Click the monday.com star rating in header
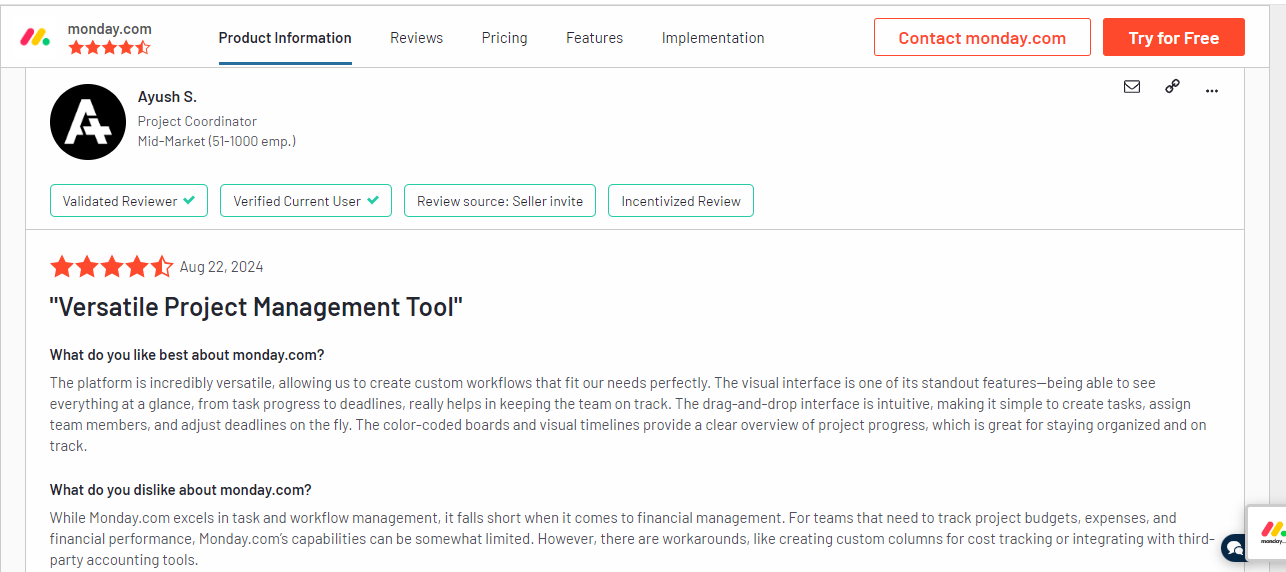 tap(109, 47)
